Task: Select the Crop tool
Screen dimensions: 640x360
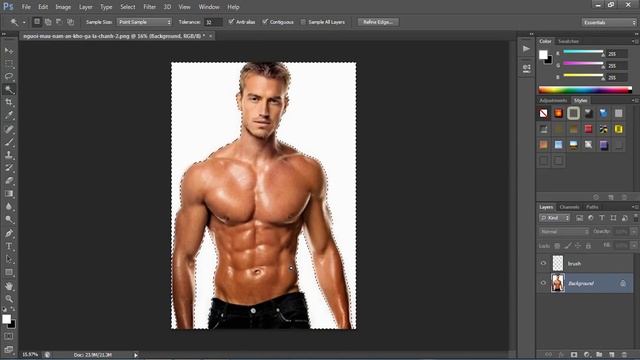Action: click(x=9, y=102)
